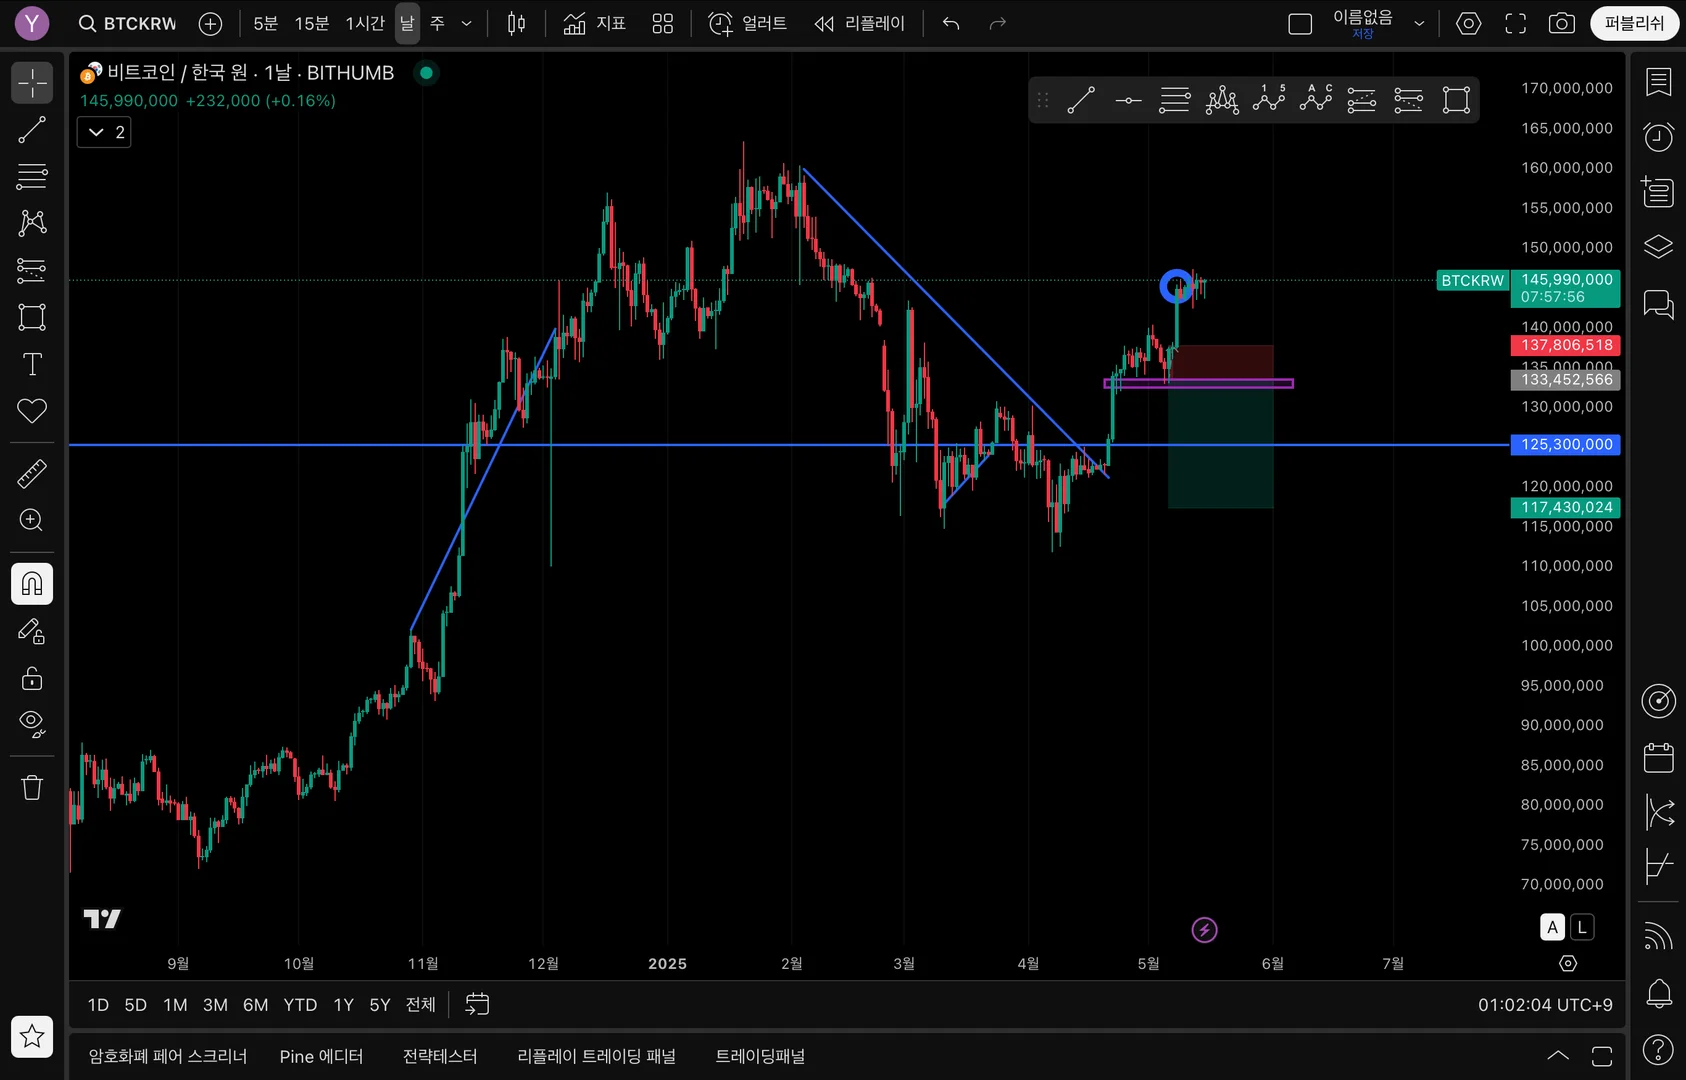Click the redo arrow
The height and width of the screenshot is (1080, 1686).
pos(997,23)
